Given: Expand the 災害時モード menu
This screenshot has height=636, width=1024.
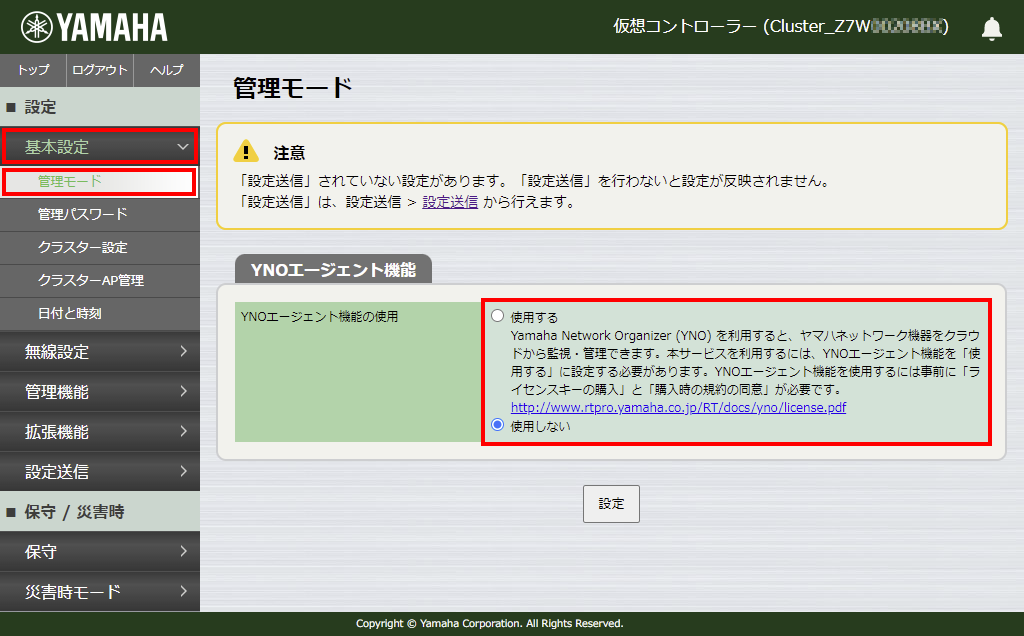Looking at the screenshot, I should 99,591.
